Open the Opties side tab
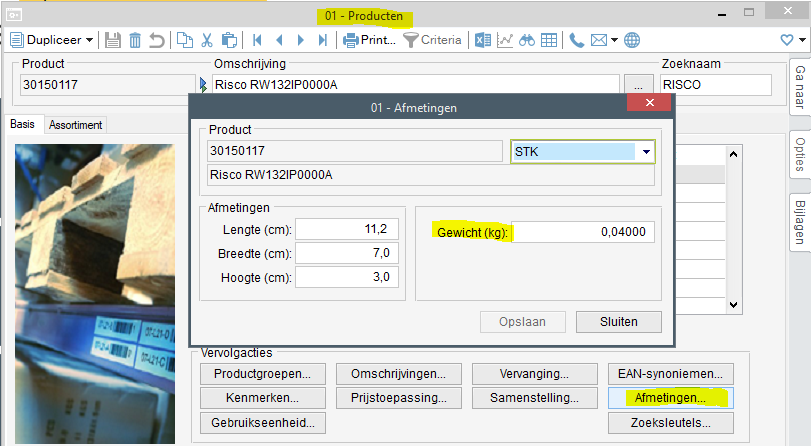This screenshot has height=446, width=811. point(800,155)
